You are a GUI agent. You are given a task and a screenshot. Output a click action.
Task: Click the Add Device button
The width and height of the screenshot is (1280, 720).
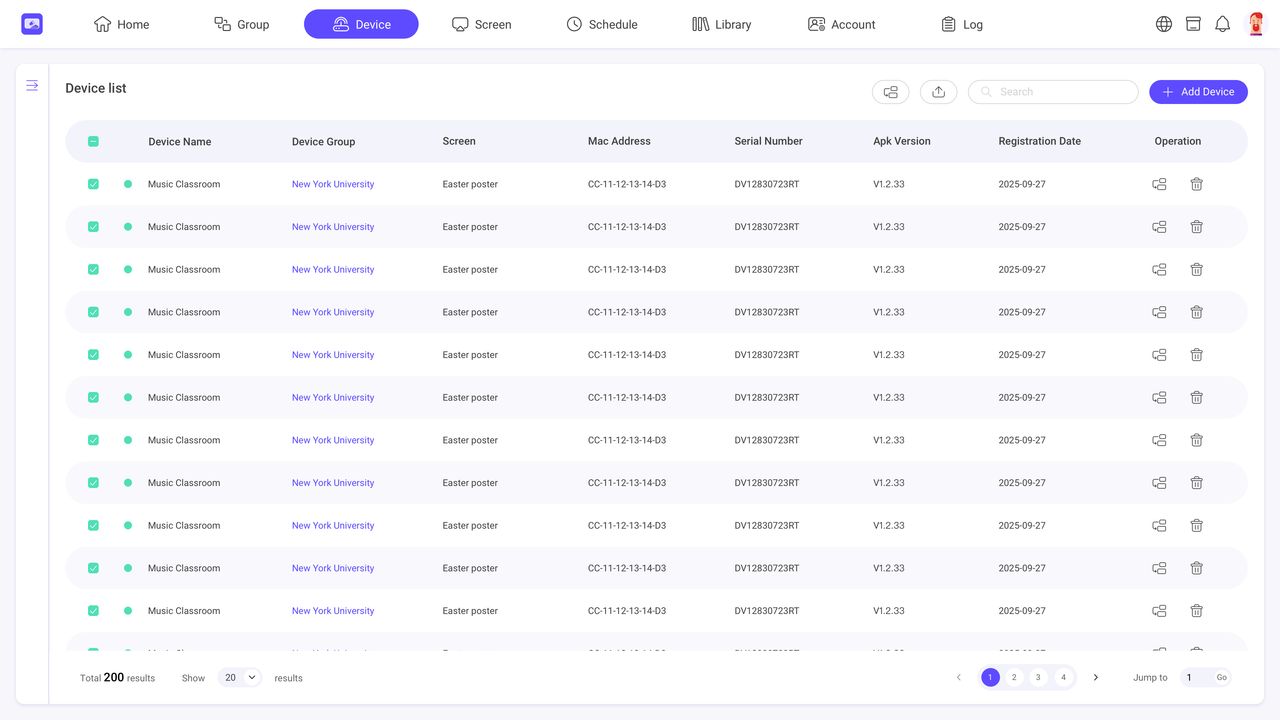point(1198,92)
